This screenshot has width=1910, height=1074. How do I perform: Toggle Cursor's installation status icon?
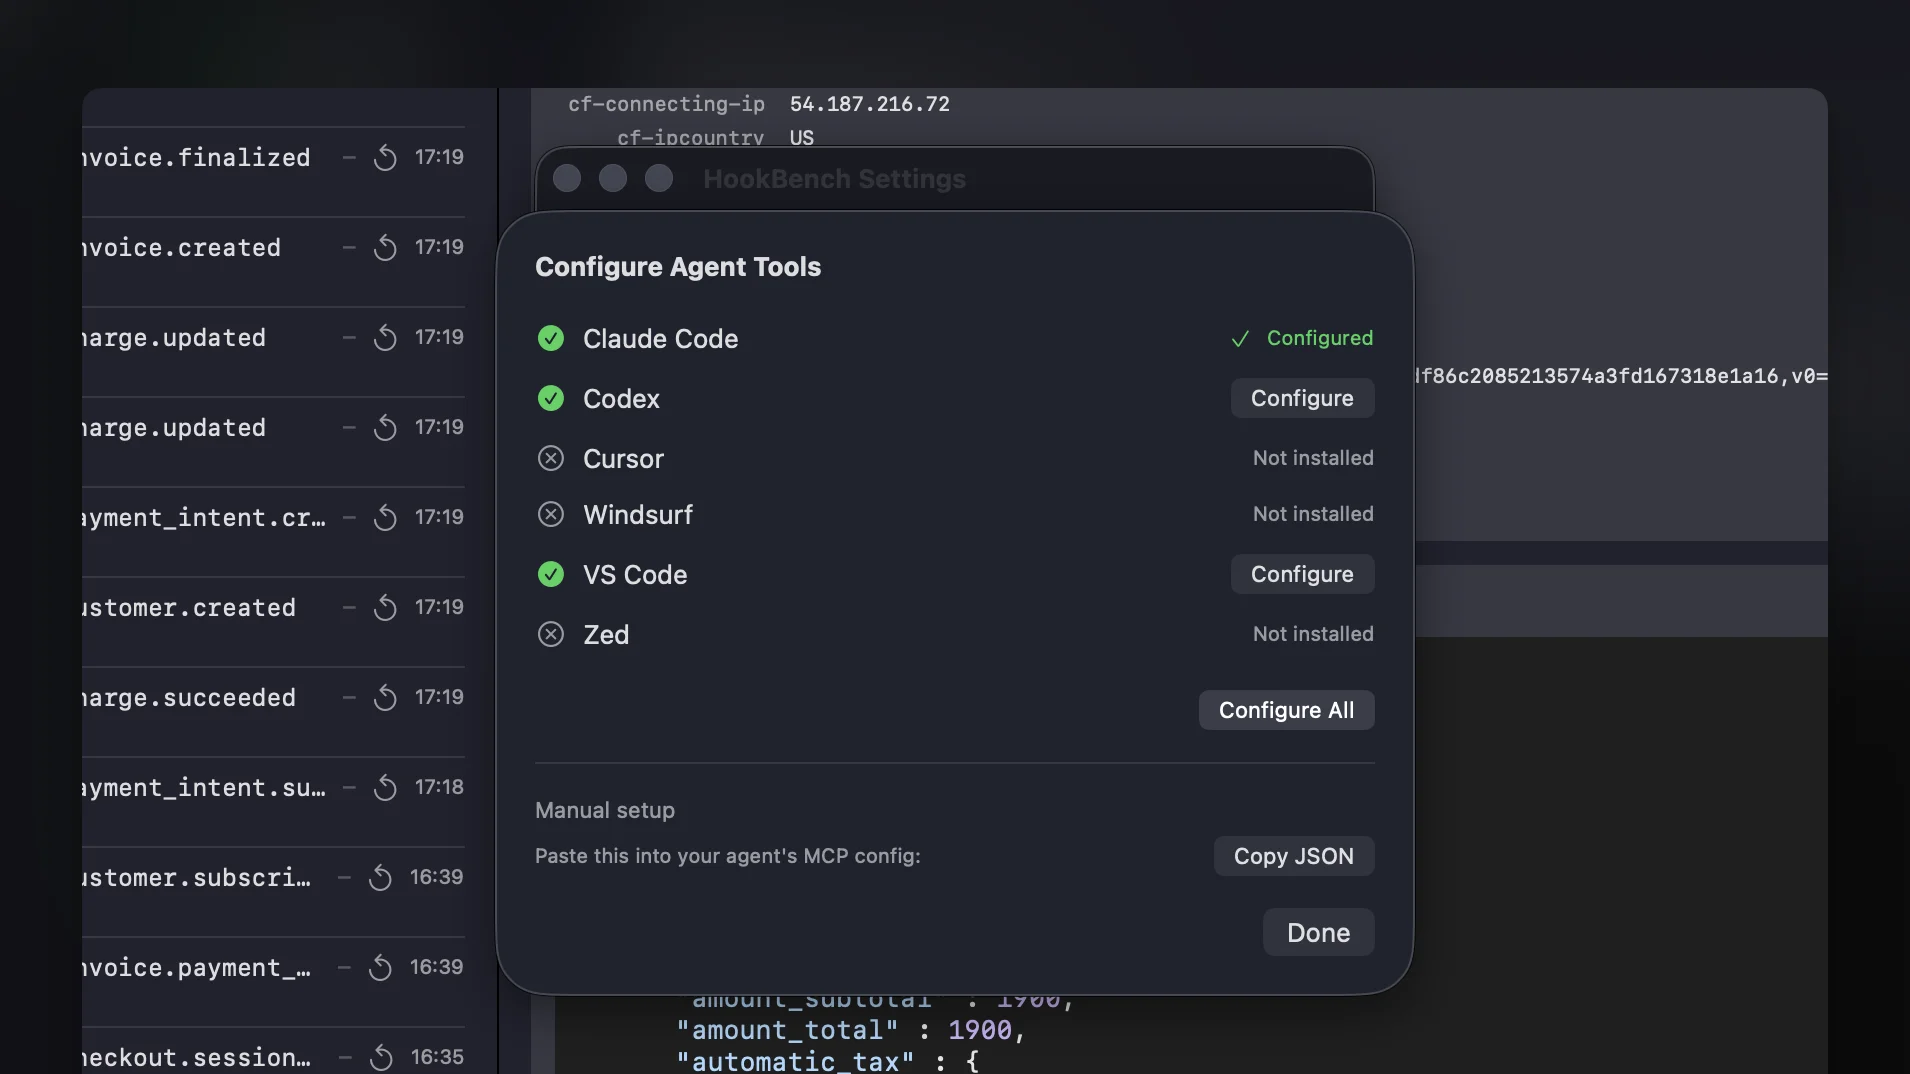(x=551, y=458)
